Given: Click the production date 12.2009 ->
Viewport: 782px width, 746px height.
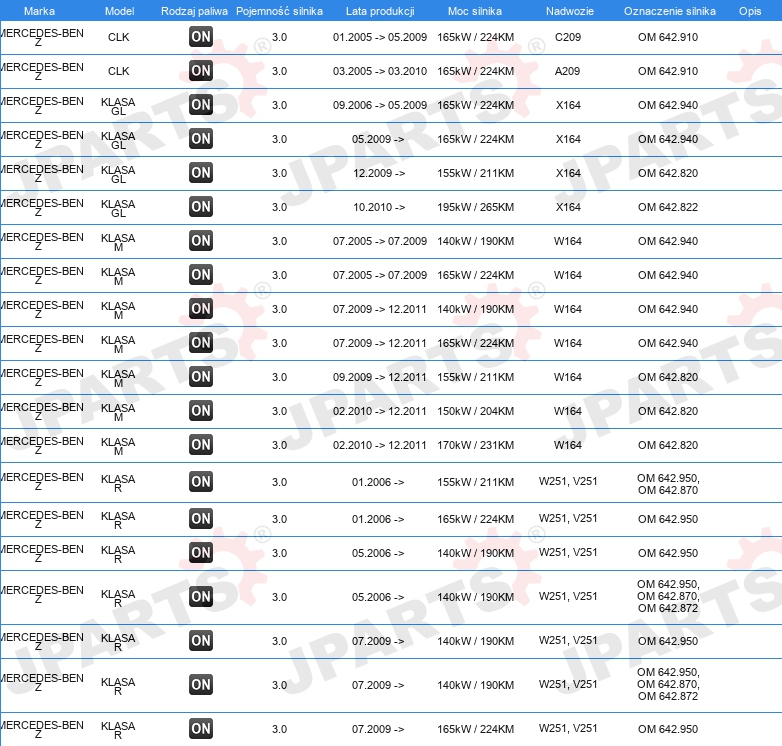Looking at the screenshot, I should 379,173.
